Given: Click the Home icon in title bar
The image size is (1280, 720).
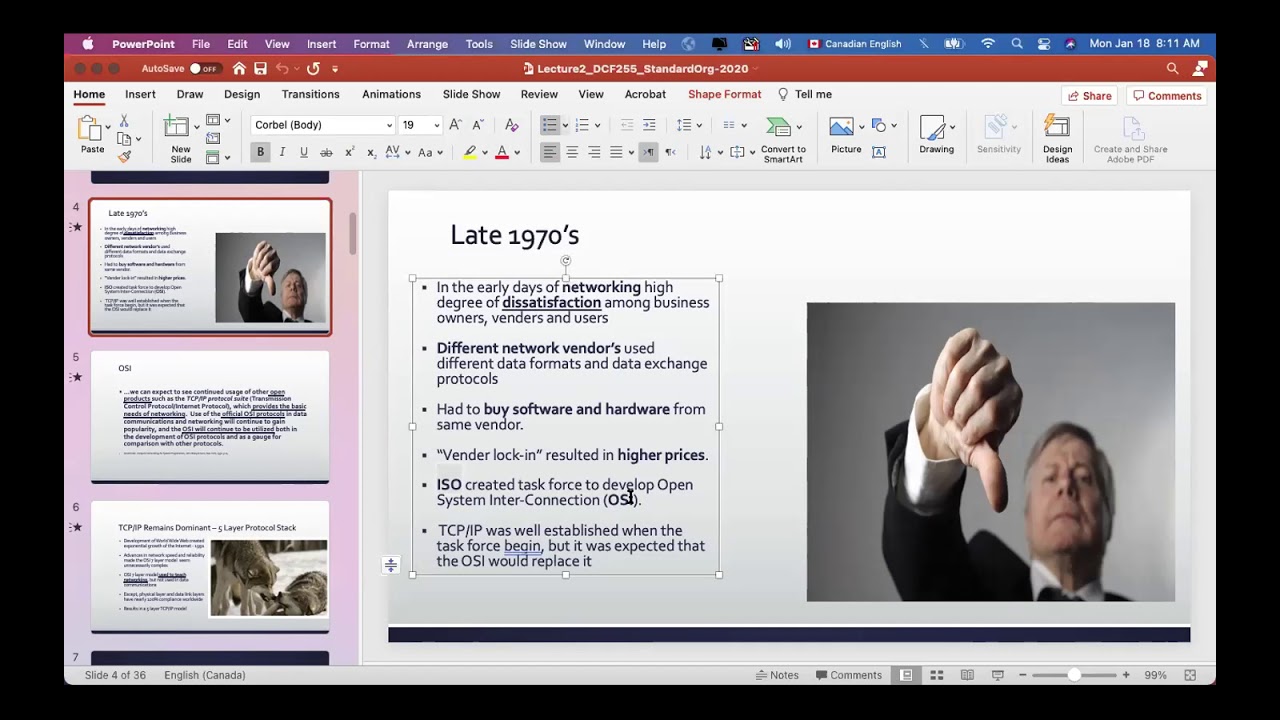Looking at the screenshot, I should pyautogui.click(x=239, y=68).
